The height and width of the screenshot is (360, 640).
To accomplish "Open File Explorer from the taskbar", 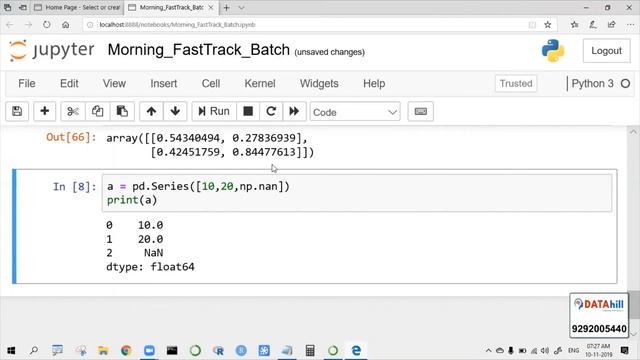I will click(103, 350).
